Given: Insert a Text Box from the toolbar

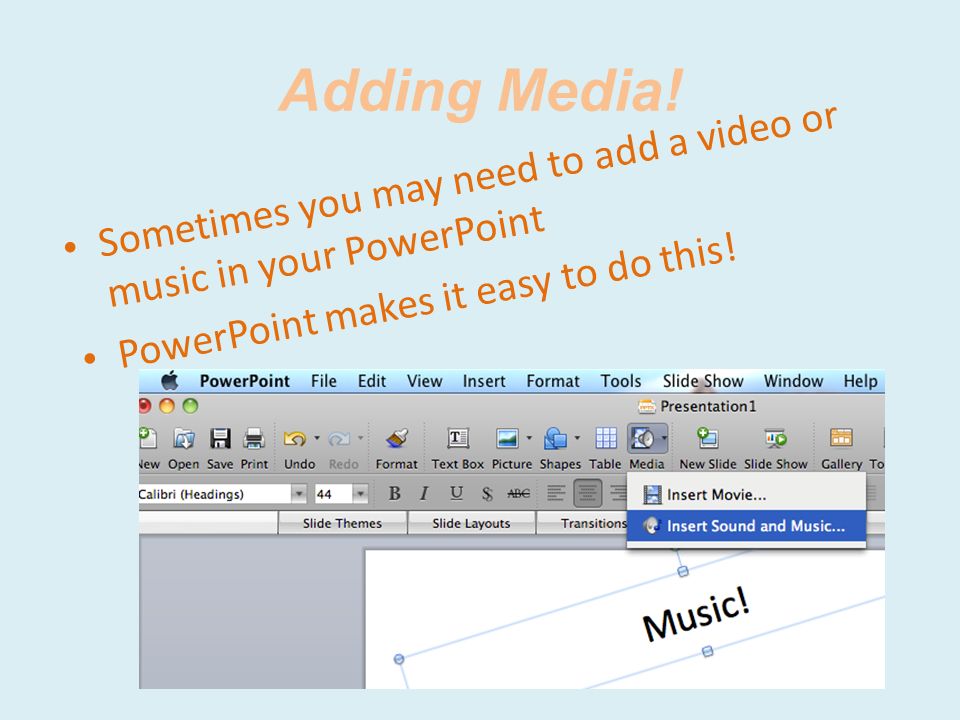Looking at the screenshot, I should 458,438.
